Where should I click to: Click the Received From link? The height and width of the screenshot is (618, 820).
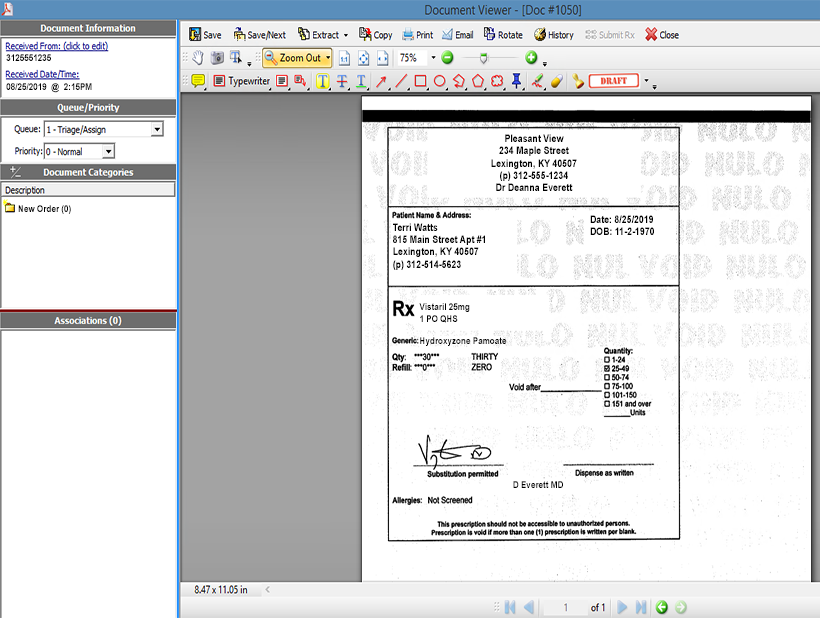click(x=57, y=46)
